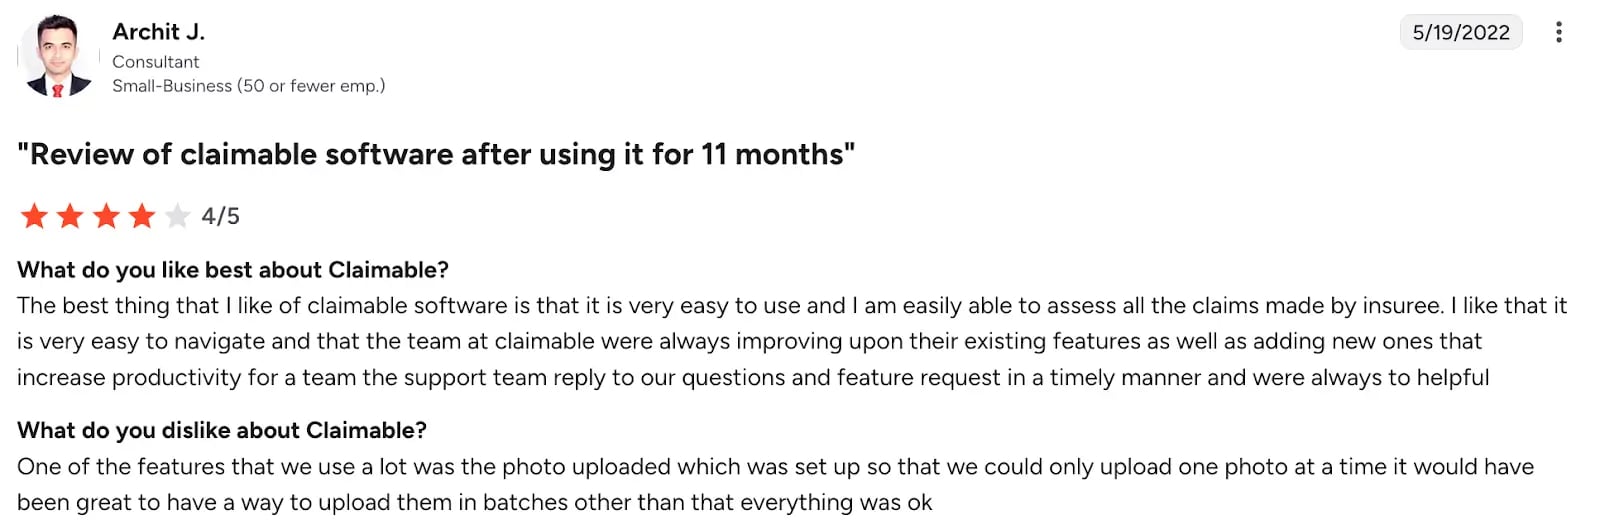Image resolution: width=1600 pixels, height=529 pixels.
Task: Click the fourth rating star
Action: point(142,216)
